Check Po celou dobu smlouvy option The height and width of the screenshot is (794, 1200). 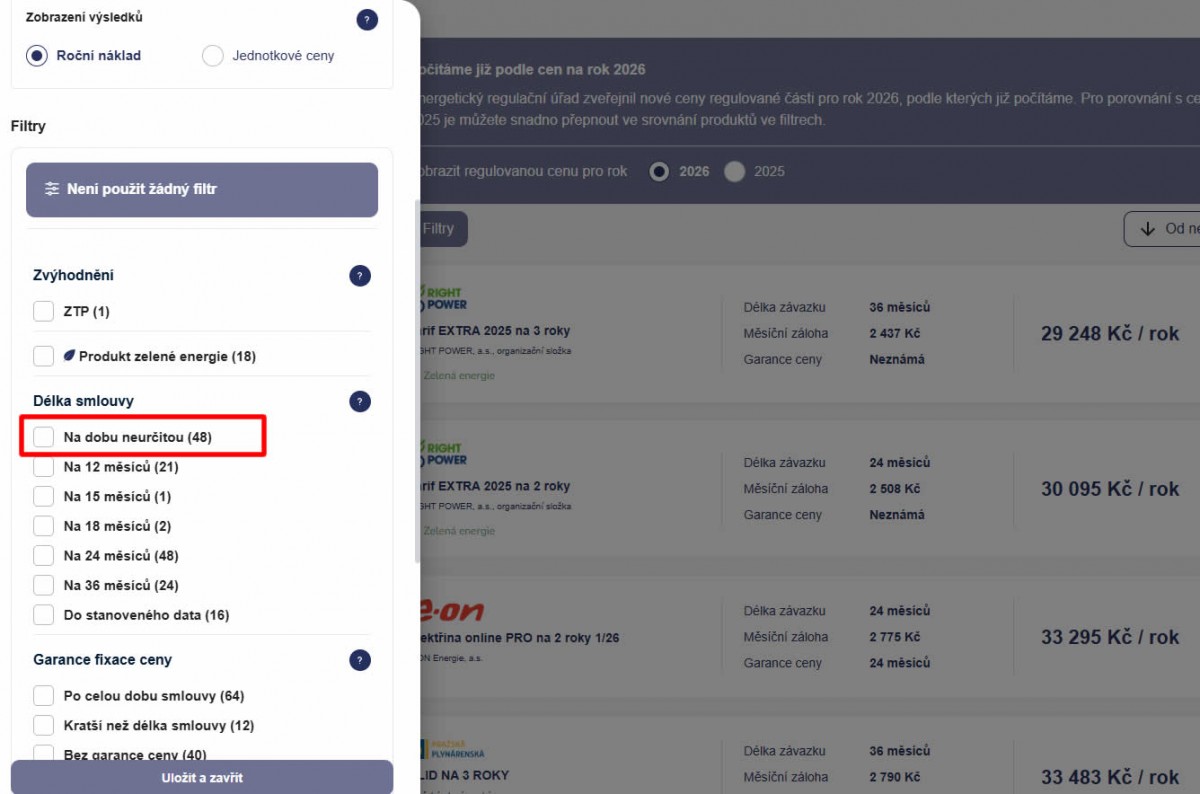[x=44, y=696]
